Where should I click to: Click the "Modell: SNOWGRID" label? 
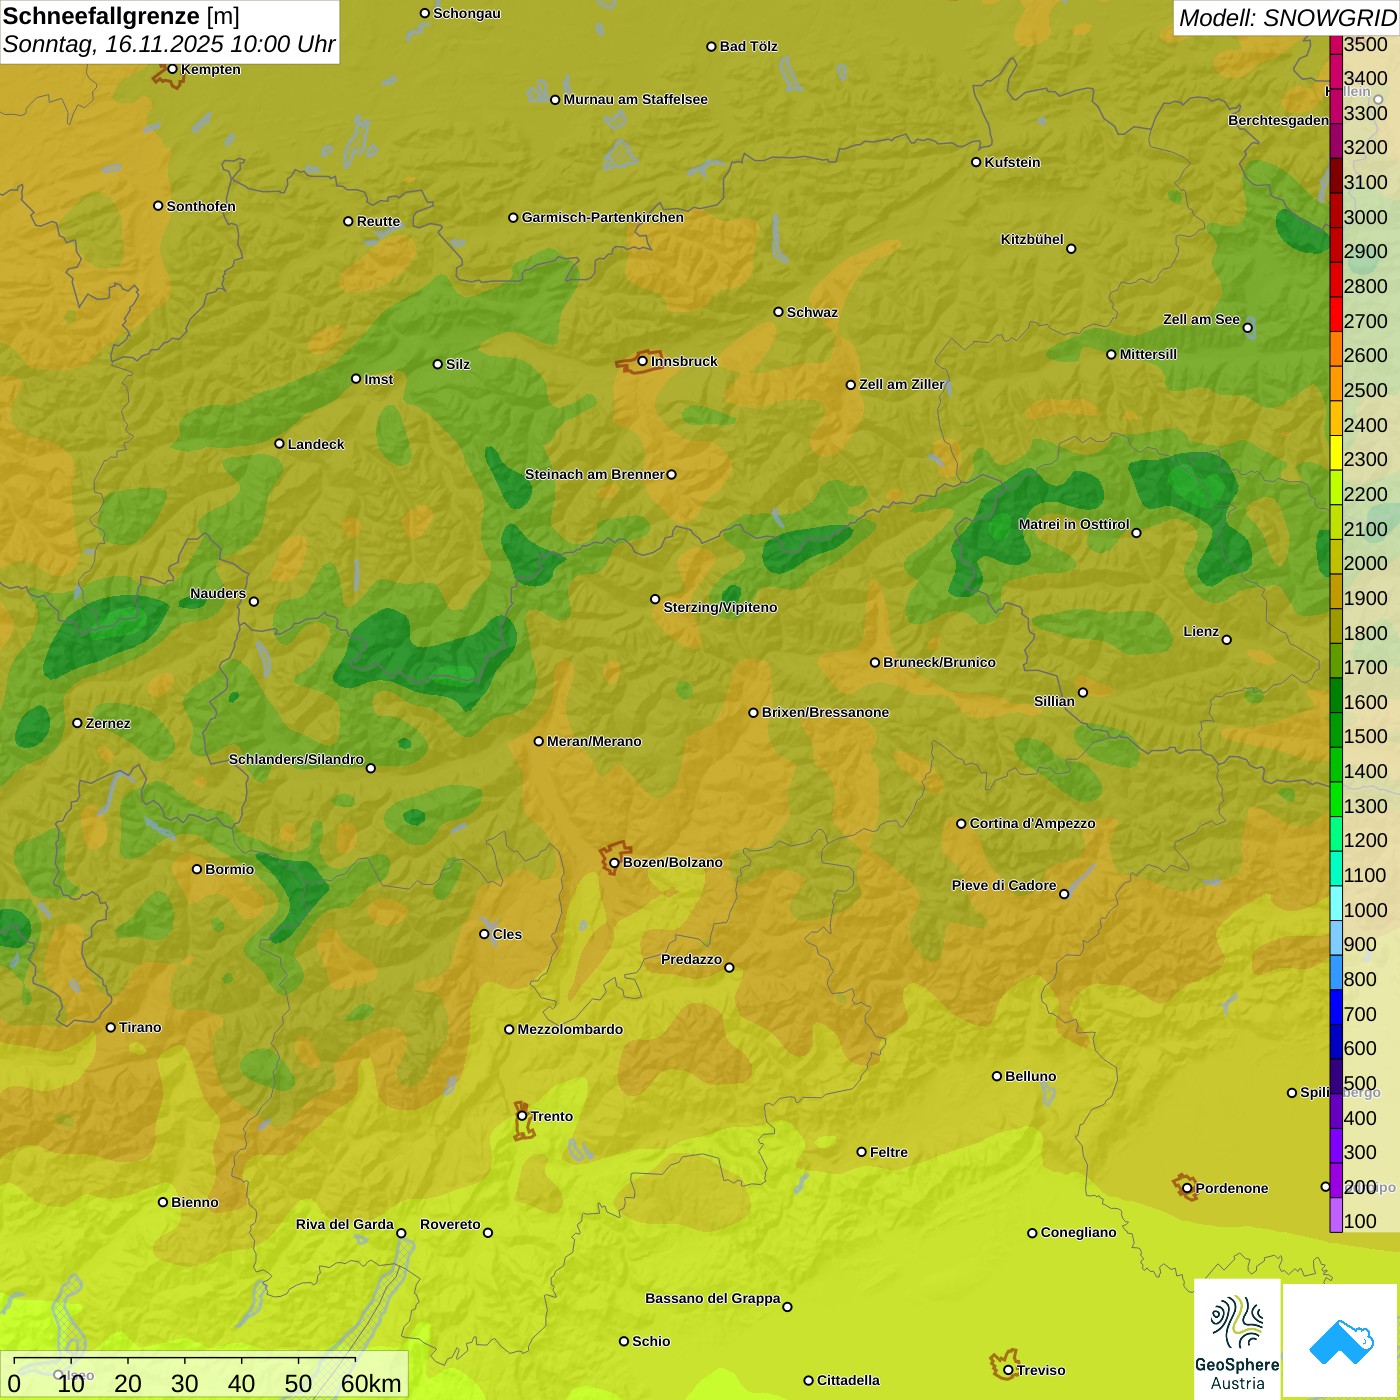[1288, 18]
